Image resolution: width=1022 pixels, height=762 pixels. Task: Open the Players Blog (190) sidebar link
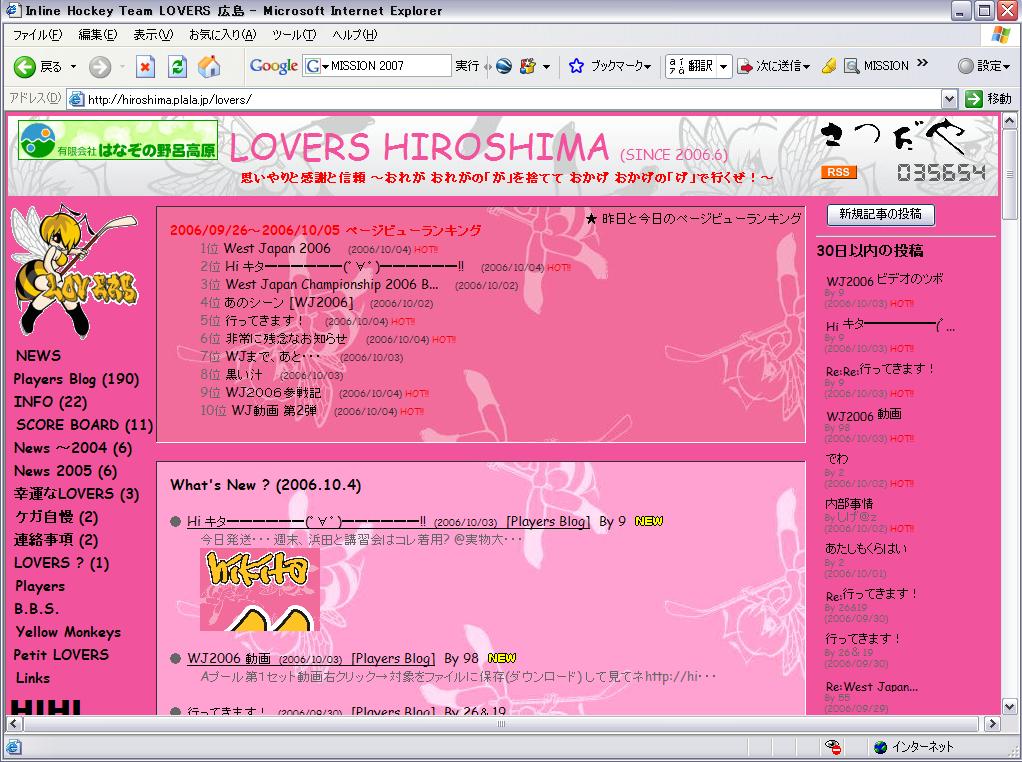[x=76, y=379]
